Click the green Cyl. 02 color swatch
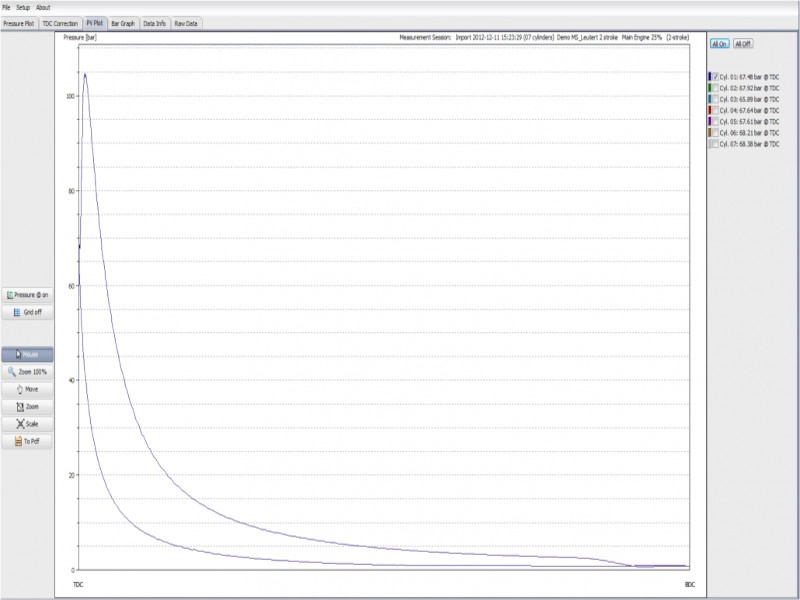 [710, 88]
